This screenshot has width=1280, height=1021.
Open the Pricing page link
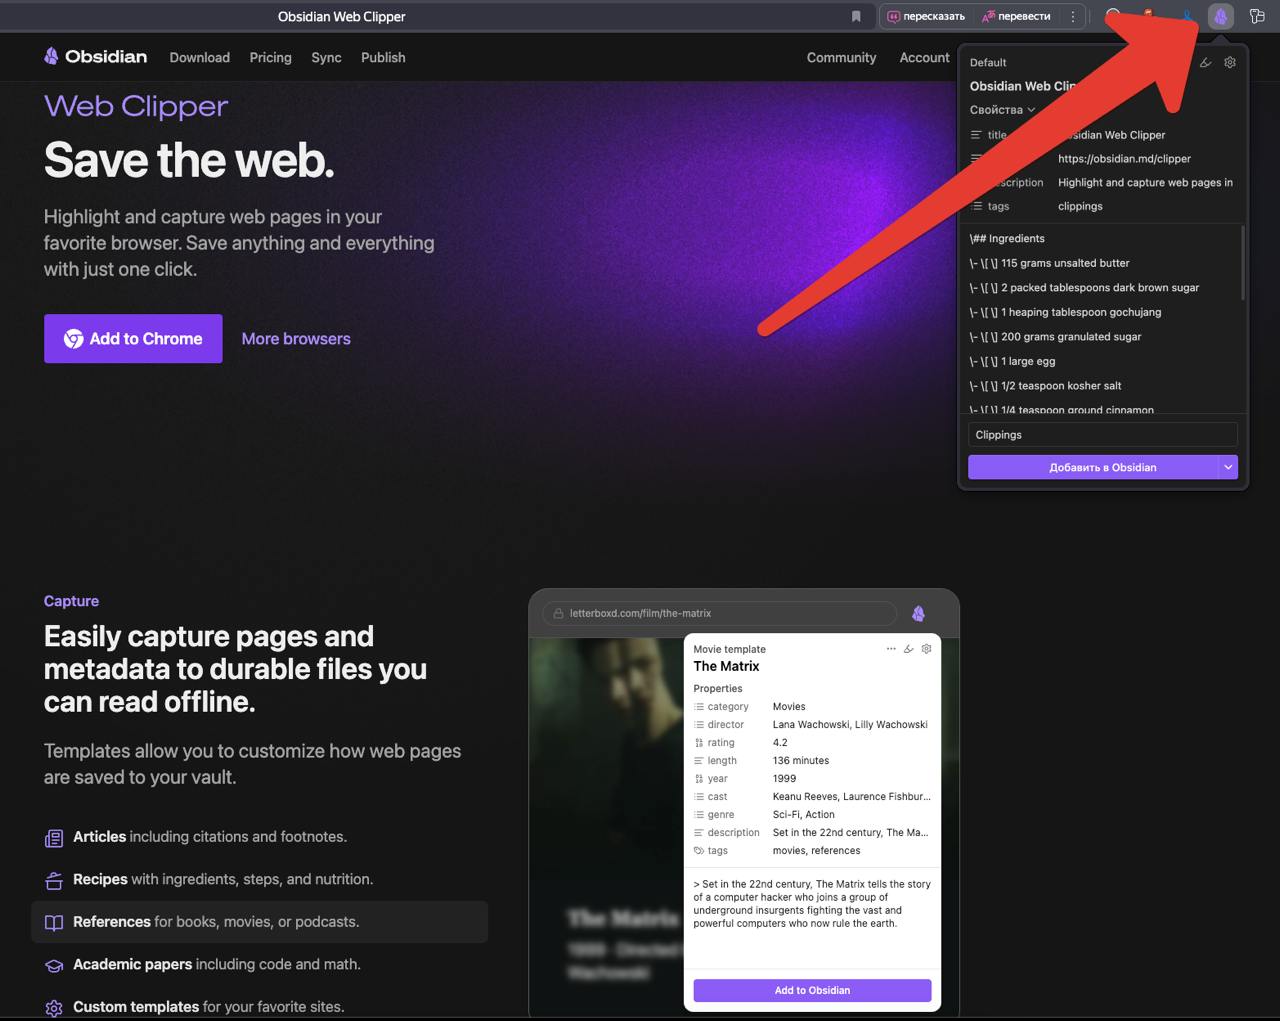[x=271, y=58]
